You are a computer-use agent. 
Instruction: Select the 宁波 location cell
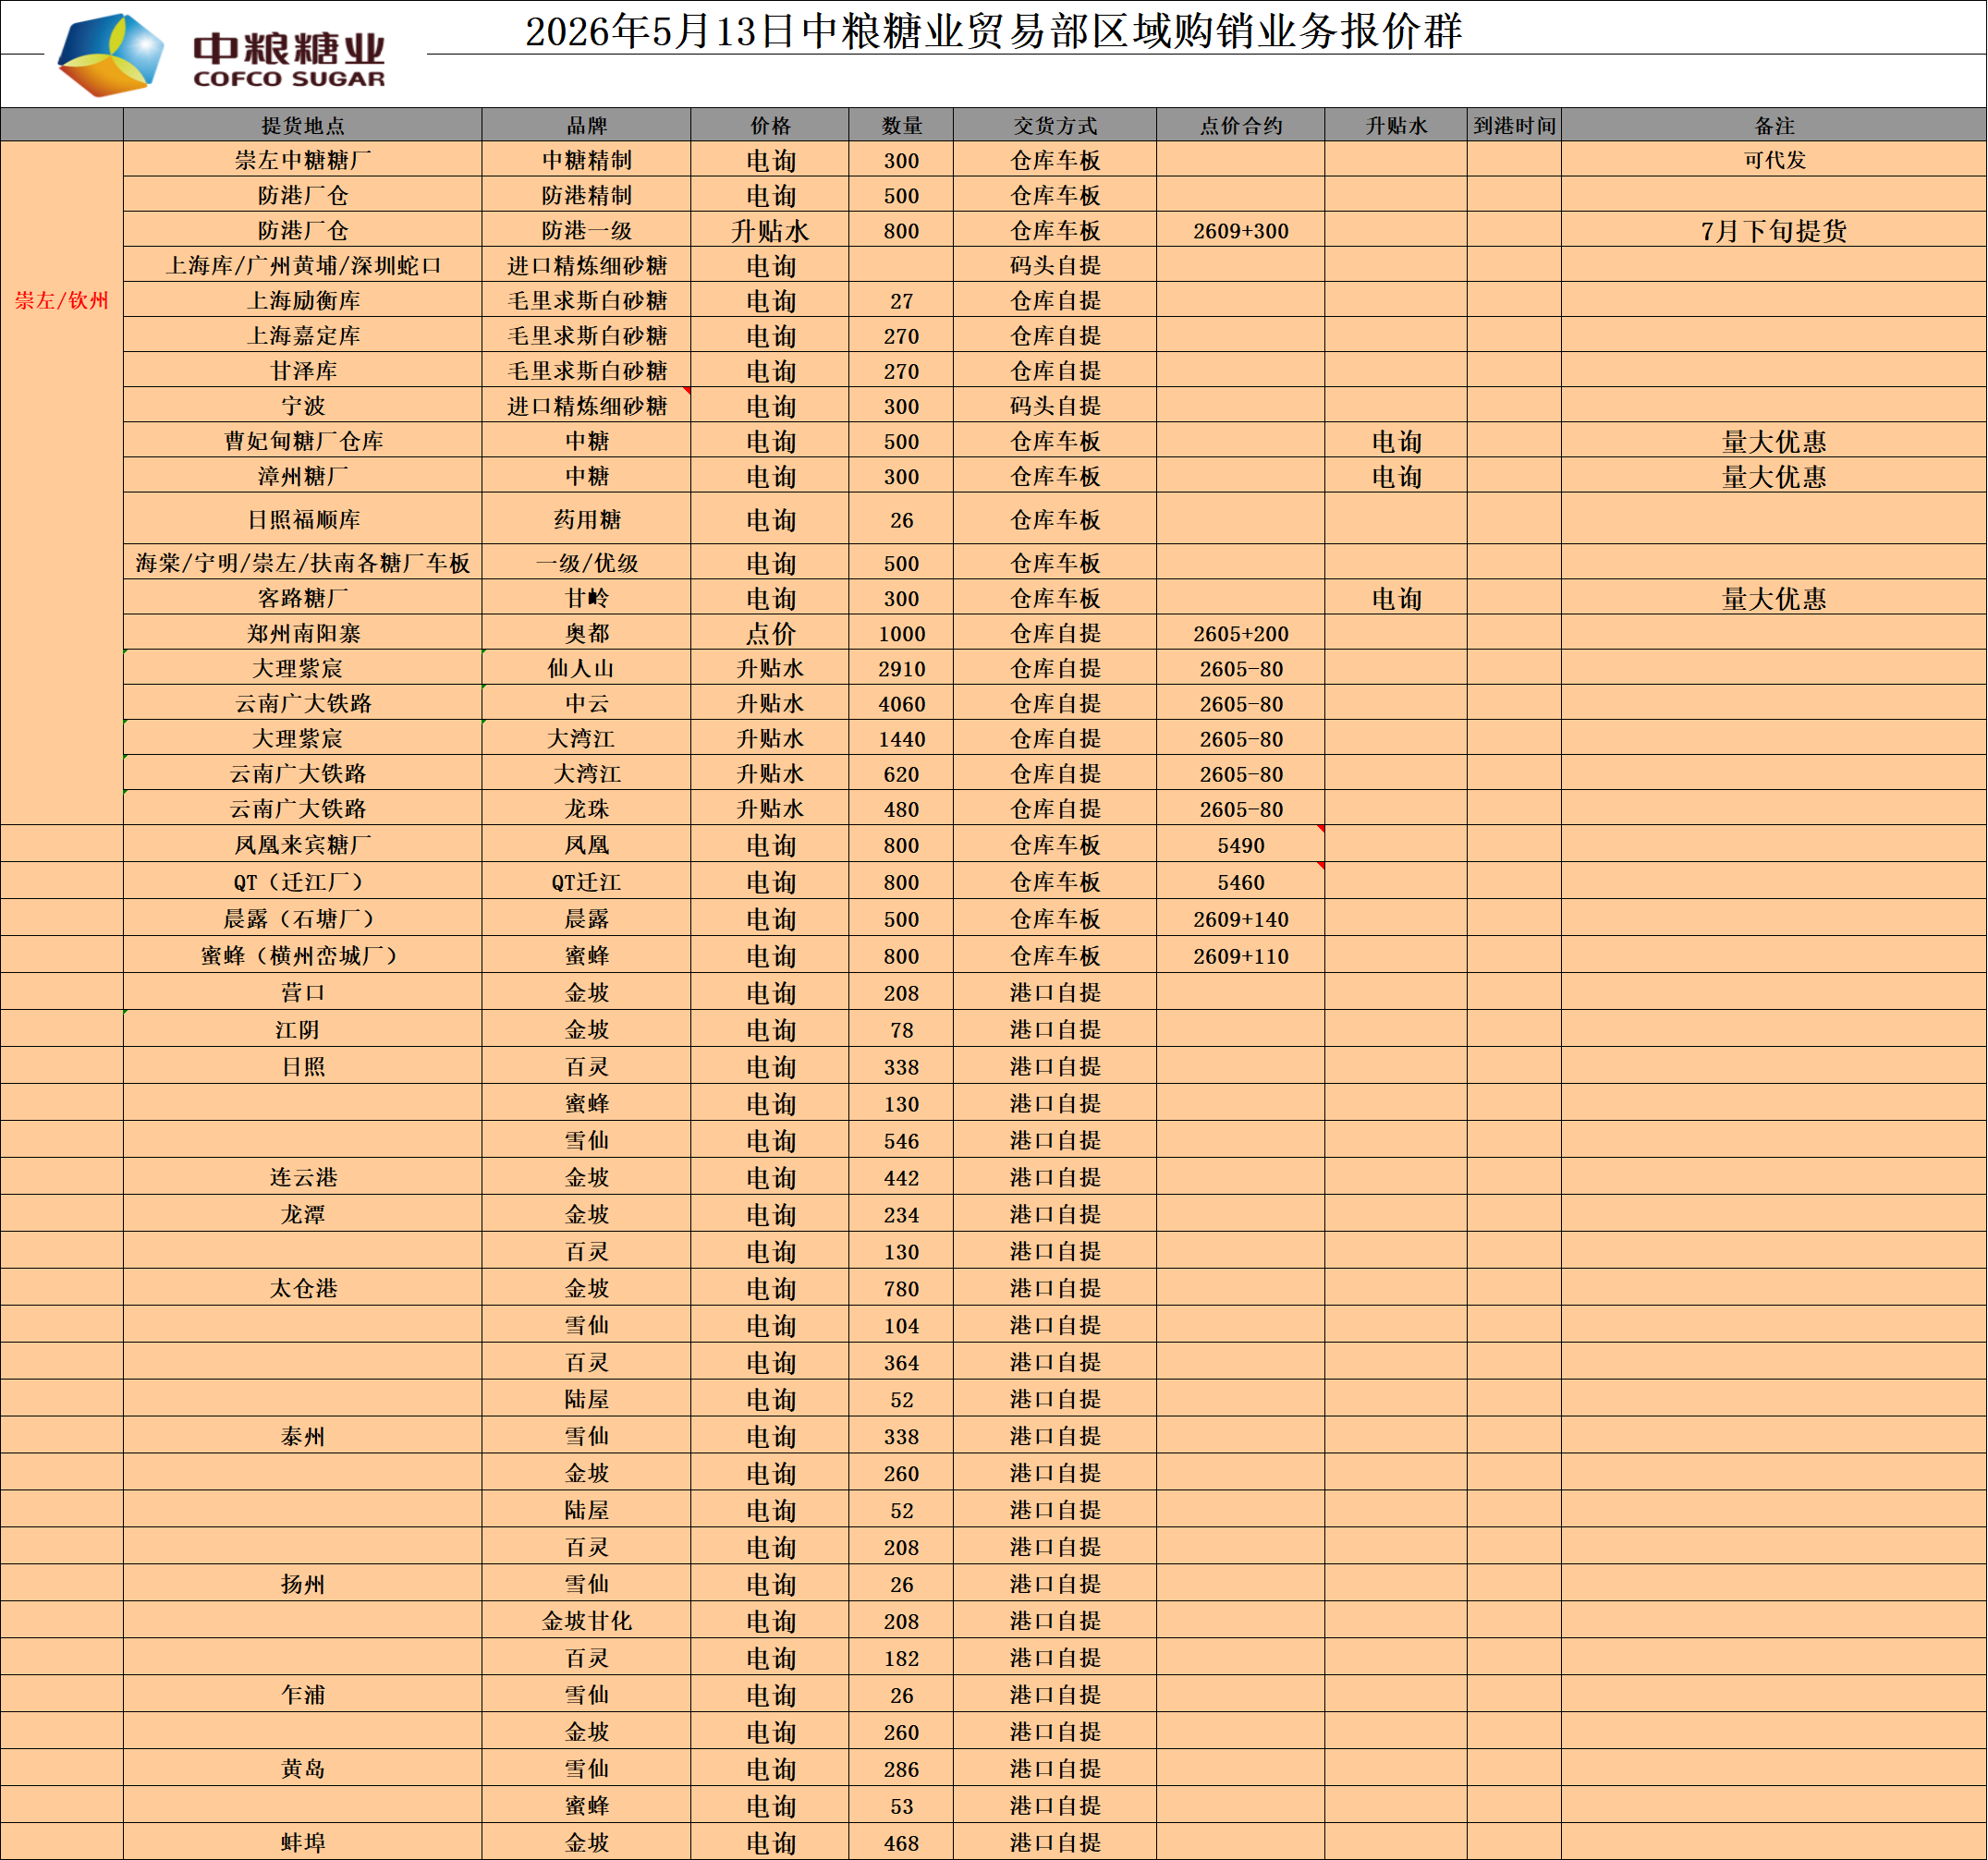[303, 405]
